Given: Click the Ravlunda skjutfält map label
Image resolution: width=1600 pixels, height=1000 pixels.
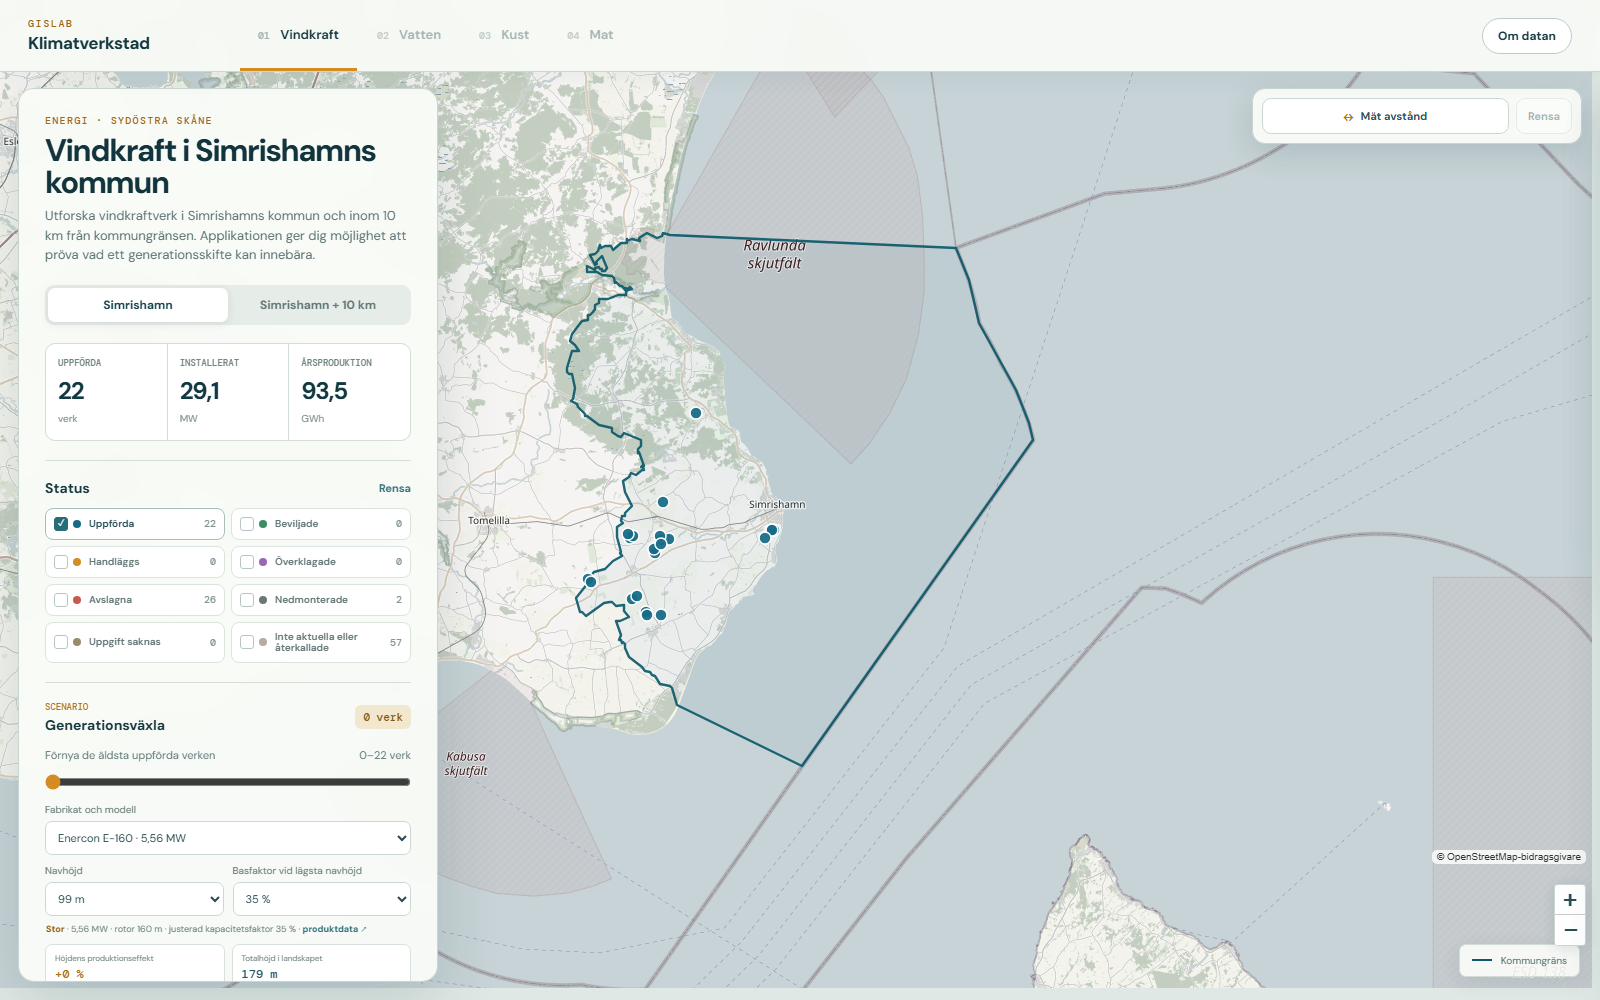Looking at the screenshot, I should point(775,254).
